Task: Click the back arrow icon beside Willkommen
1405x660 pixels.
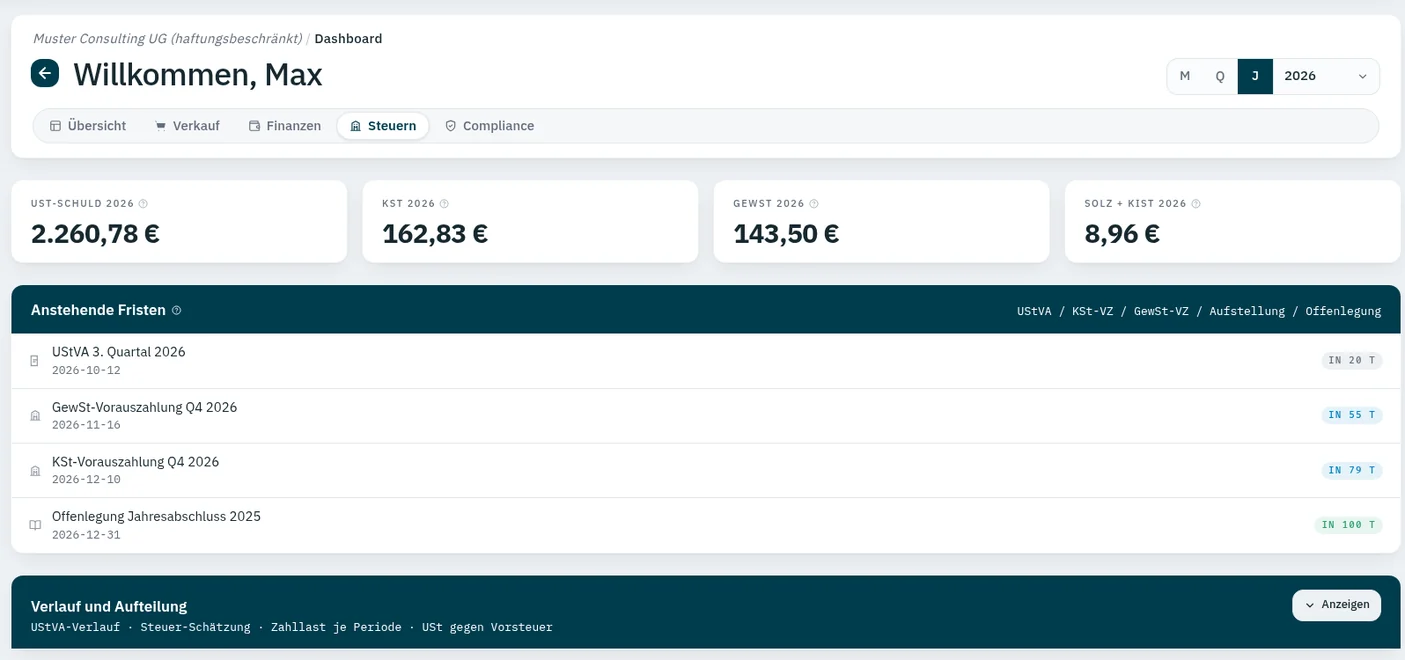Action: [x=45, y=73]
